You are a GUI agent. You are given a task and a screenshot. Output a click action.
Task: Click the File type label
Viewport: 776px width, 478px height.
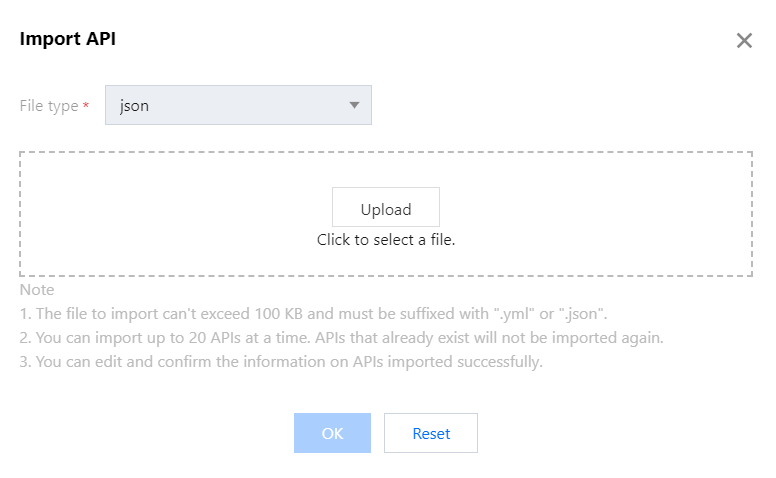(49, 105)
